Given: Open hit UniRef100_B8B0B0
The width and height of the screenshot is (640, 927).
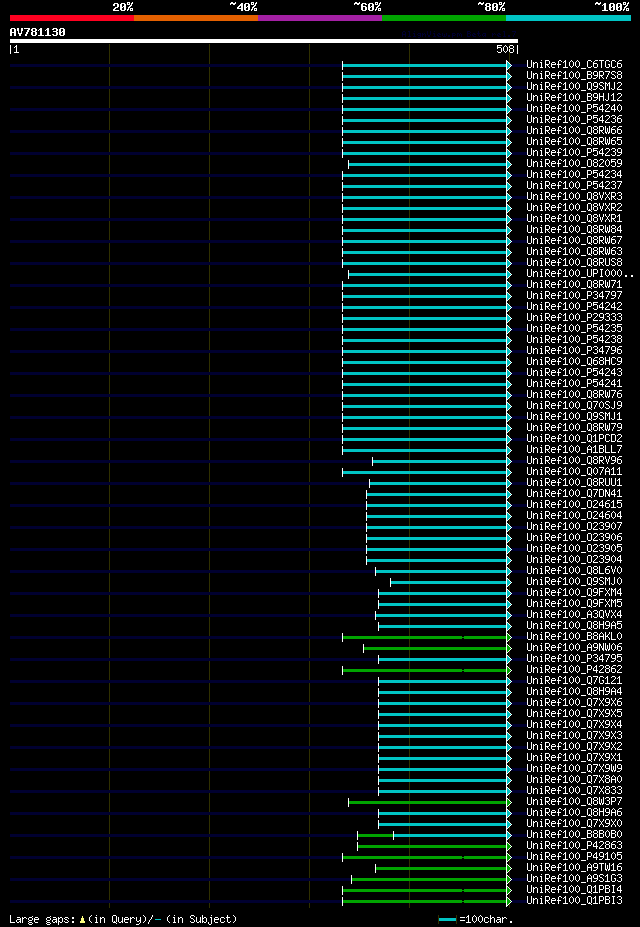Looking at the screenshot, I should pyautogui.click(x=574, y=835).
